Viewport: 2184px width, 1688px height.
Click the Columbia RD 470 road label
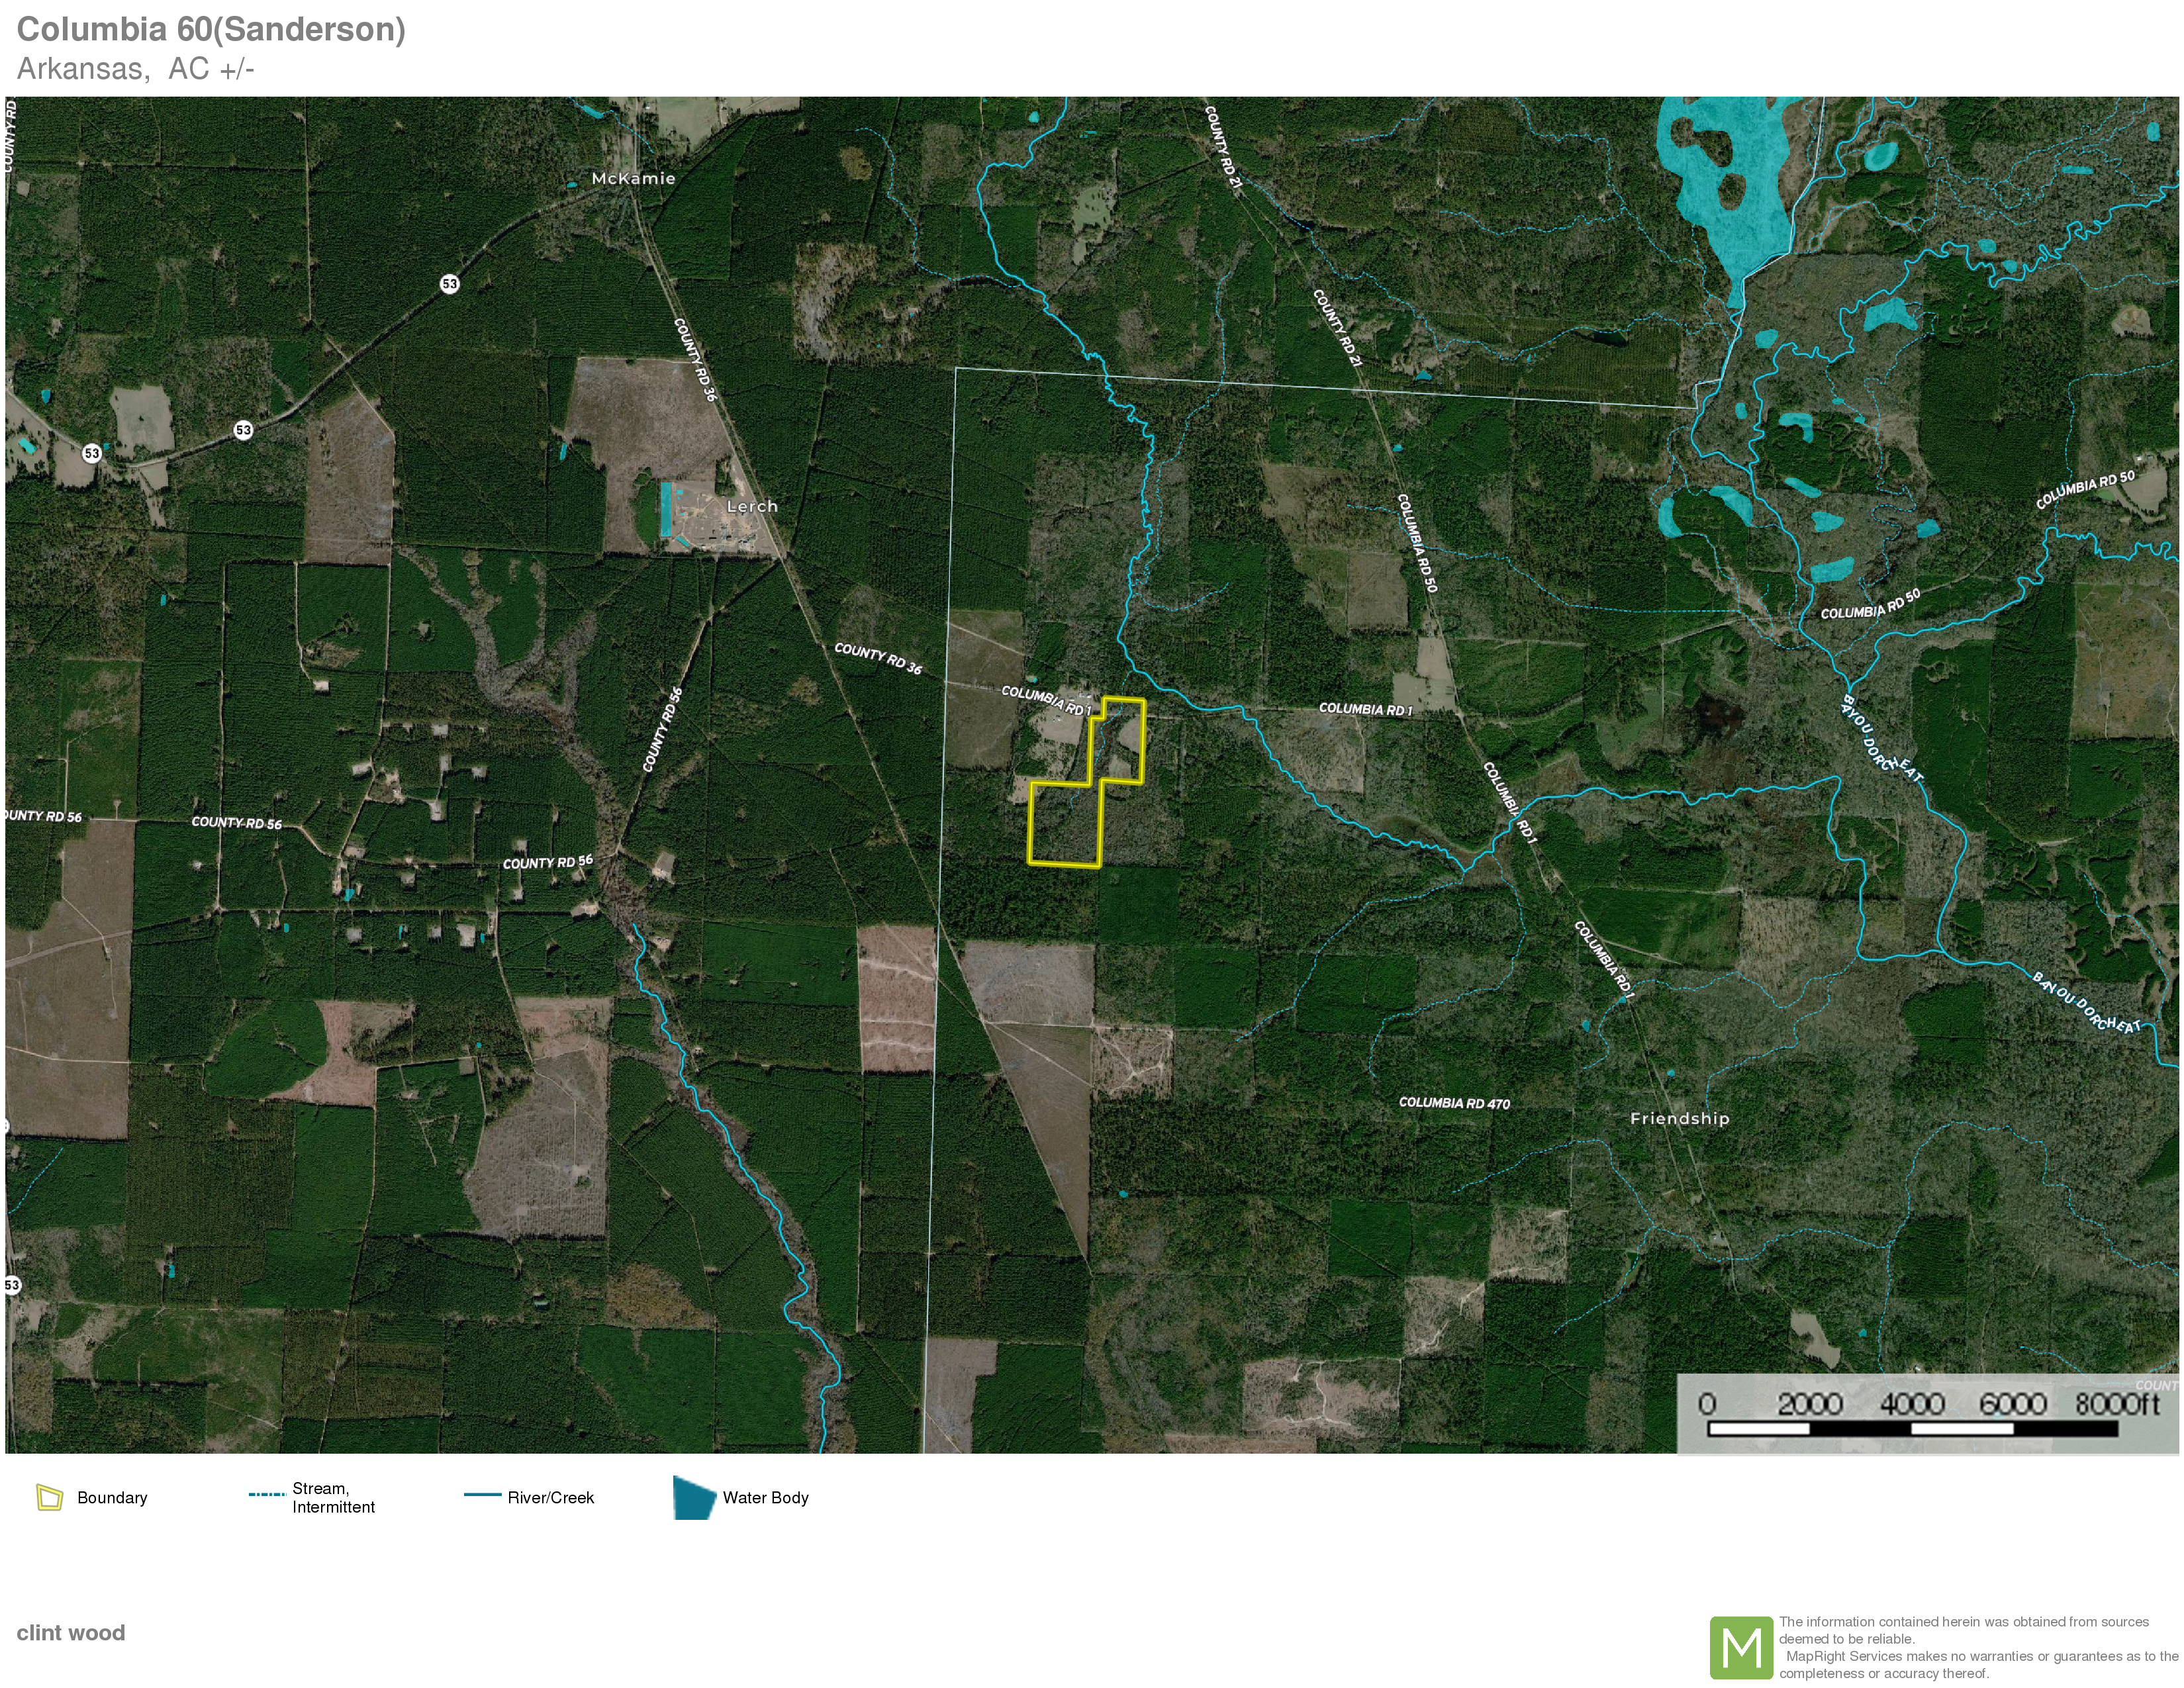1454,1102
